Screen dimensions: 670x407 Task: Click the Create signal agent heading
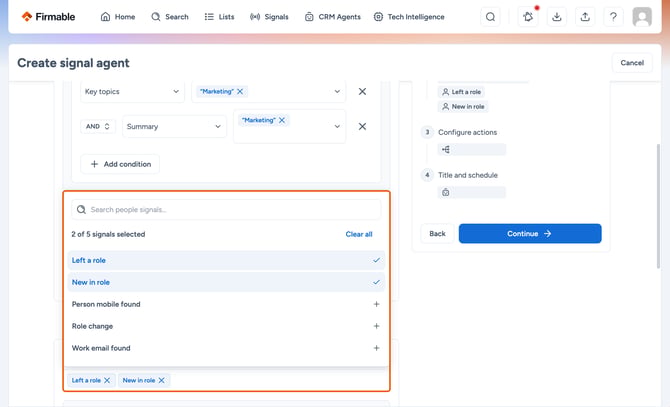point(73,63)
